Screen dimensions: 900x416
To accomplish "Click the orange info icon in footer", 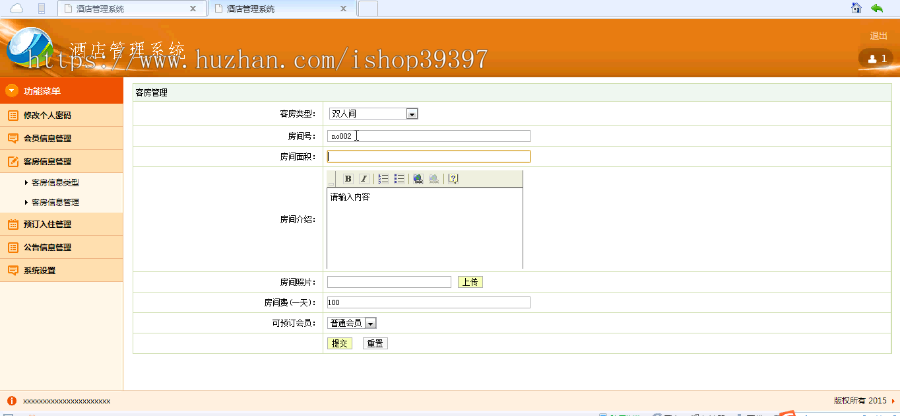I will tap(11, 401).
